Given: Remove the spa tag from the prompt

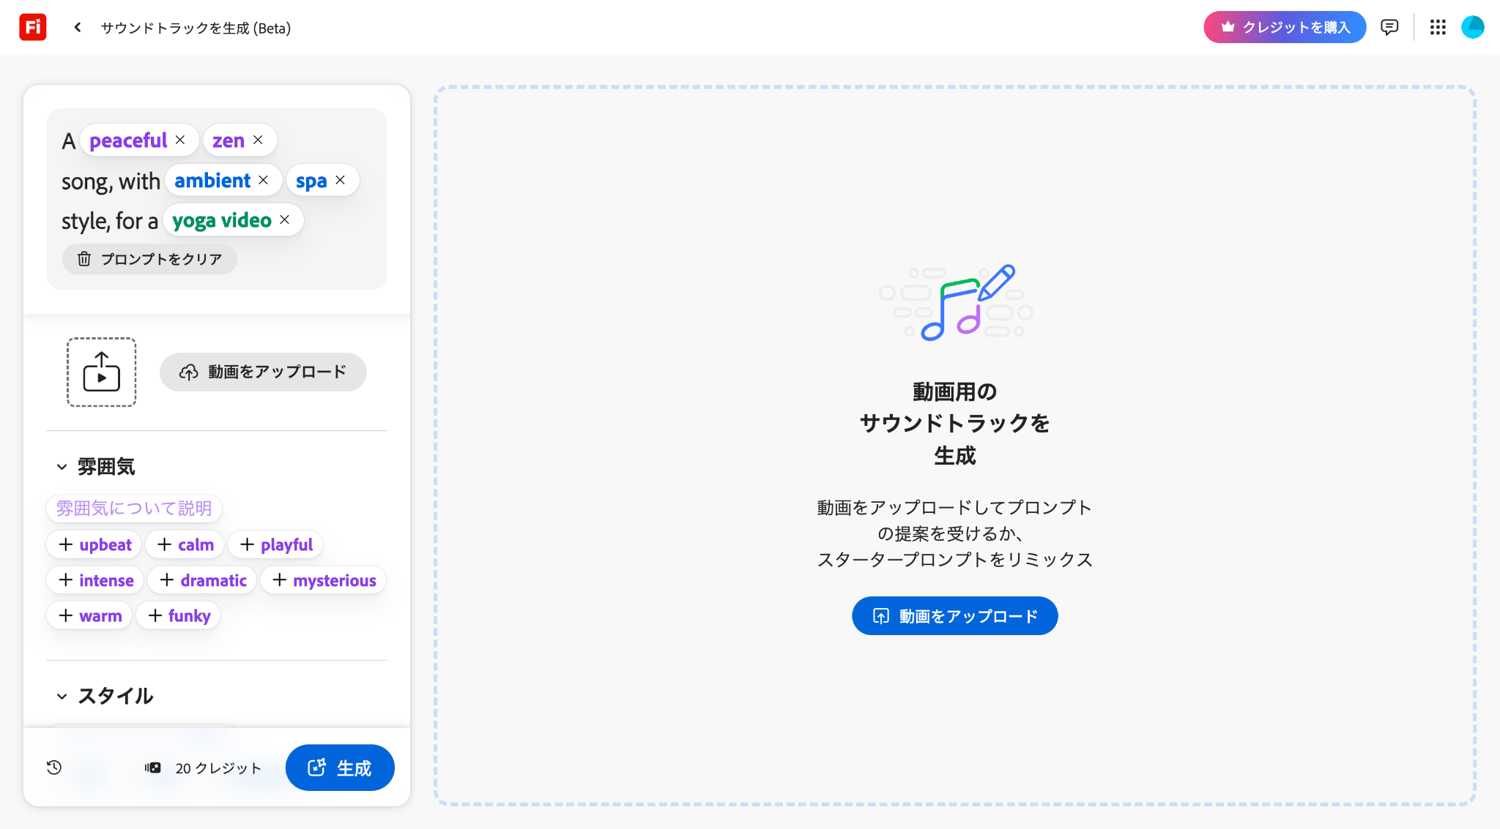Looking at the screenshot, I should [340, 180].
